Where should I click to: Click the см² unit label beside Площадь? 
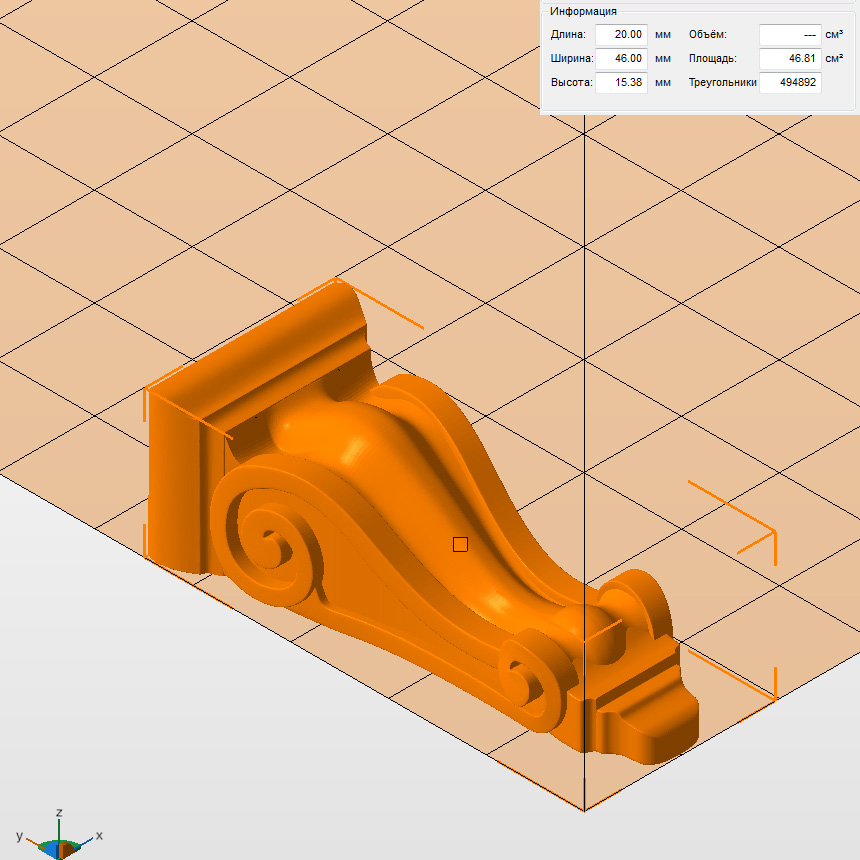coord(836,58)
